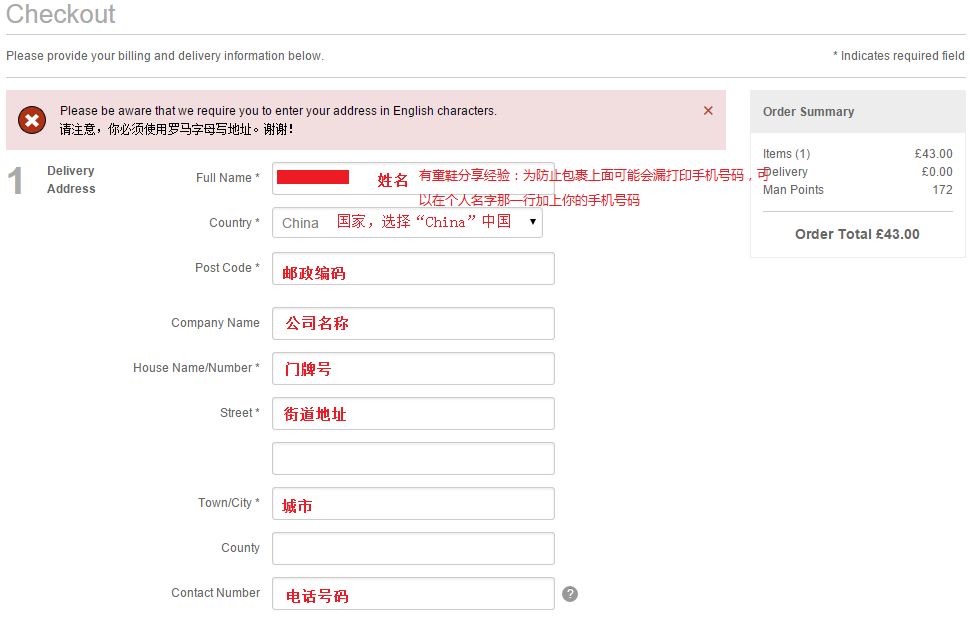Click into the County text field
Screen dimensions: 970x630
click(413, 548)
